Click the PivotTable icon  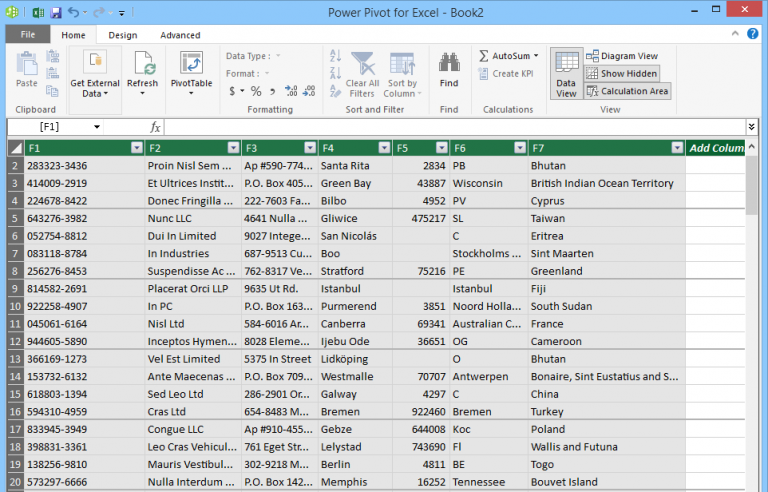click(x=192, y=63)
